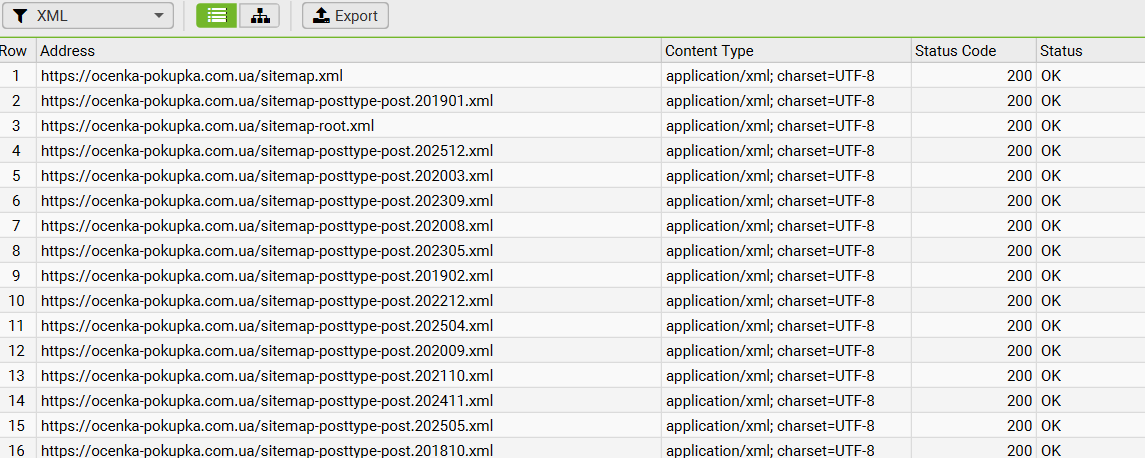The image size is (1145, 458).
Task: Click row number 10
Action: [16, 301]
